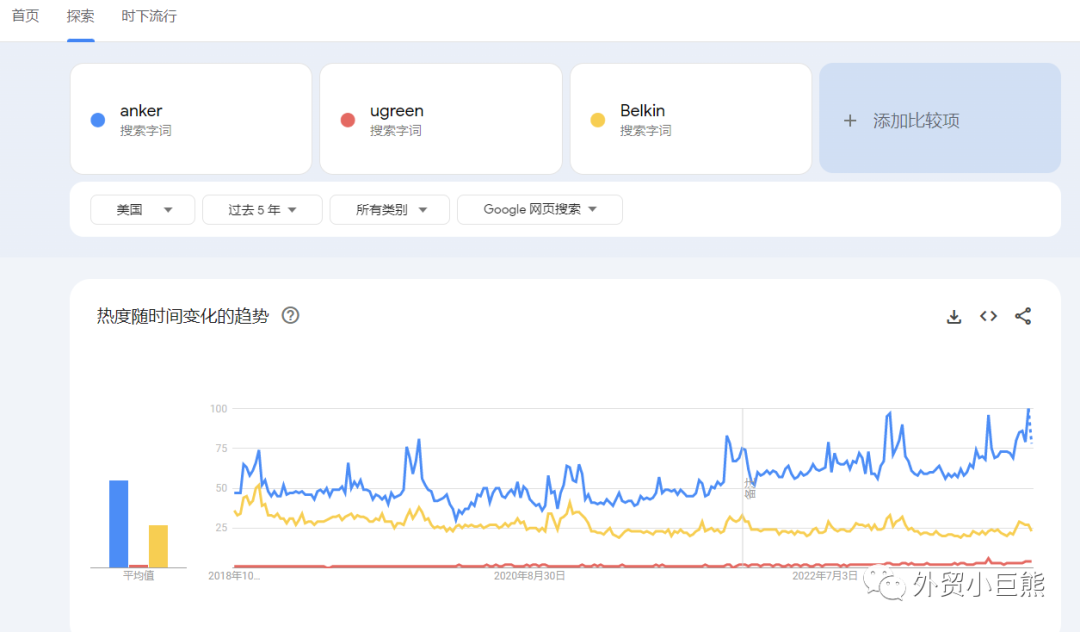This screenshot has width=1080, height=632.
Task: Click the yellow Belkin search term dot
Action: coord(597,119)
